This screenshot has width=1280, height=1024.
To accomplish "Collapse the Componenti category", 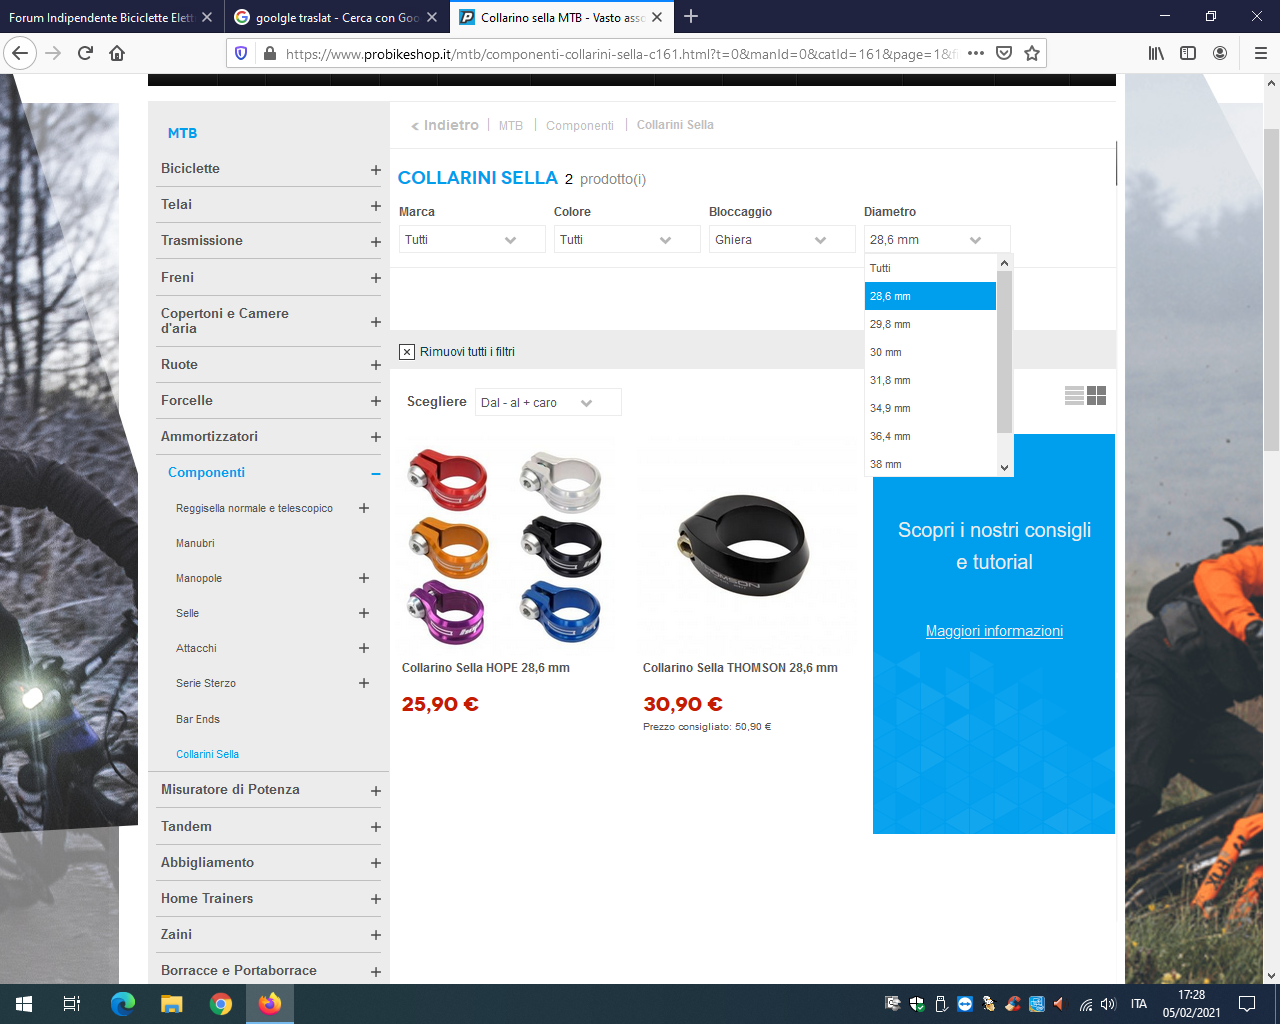I will 376,474.
